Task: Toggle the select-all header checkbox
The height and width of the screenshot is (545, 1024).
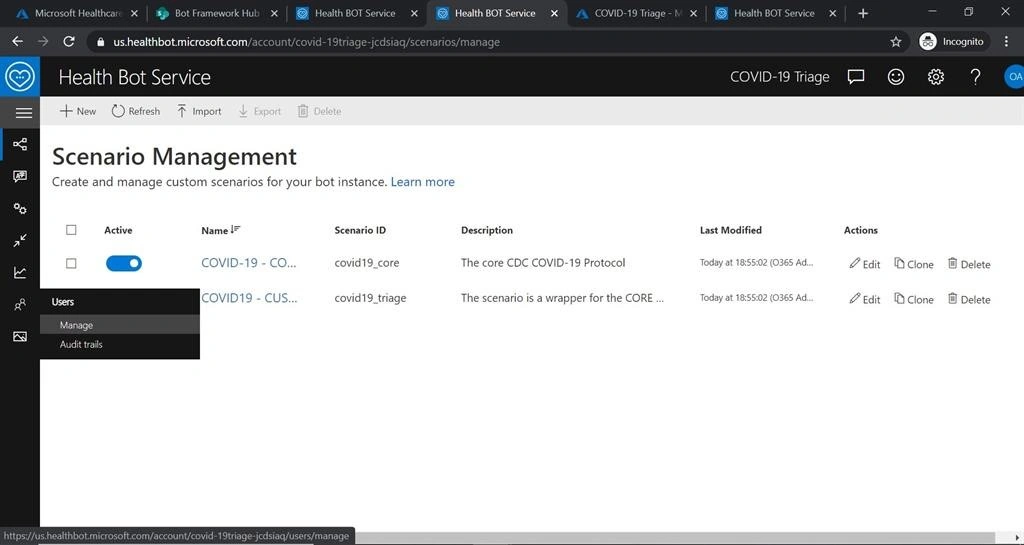Action: click(x=71, y=230)
